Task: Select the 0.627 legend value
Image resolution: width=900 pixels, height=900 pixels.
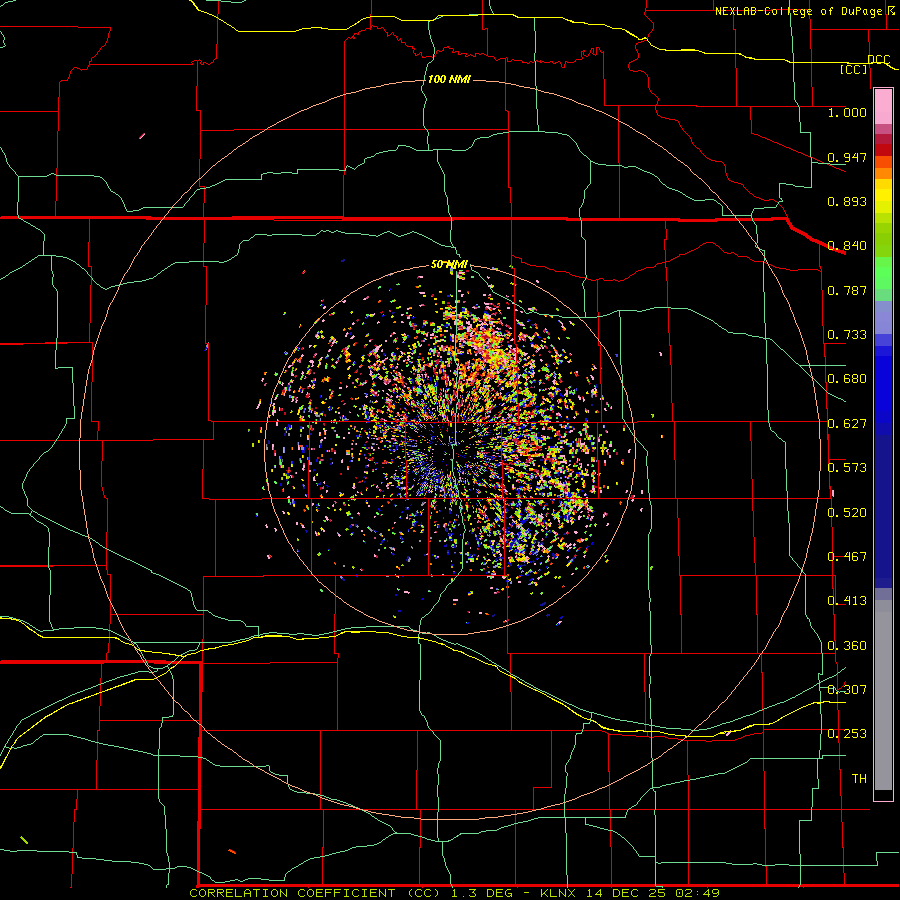Action: pyautogui.click(x=847, y=424)
